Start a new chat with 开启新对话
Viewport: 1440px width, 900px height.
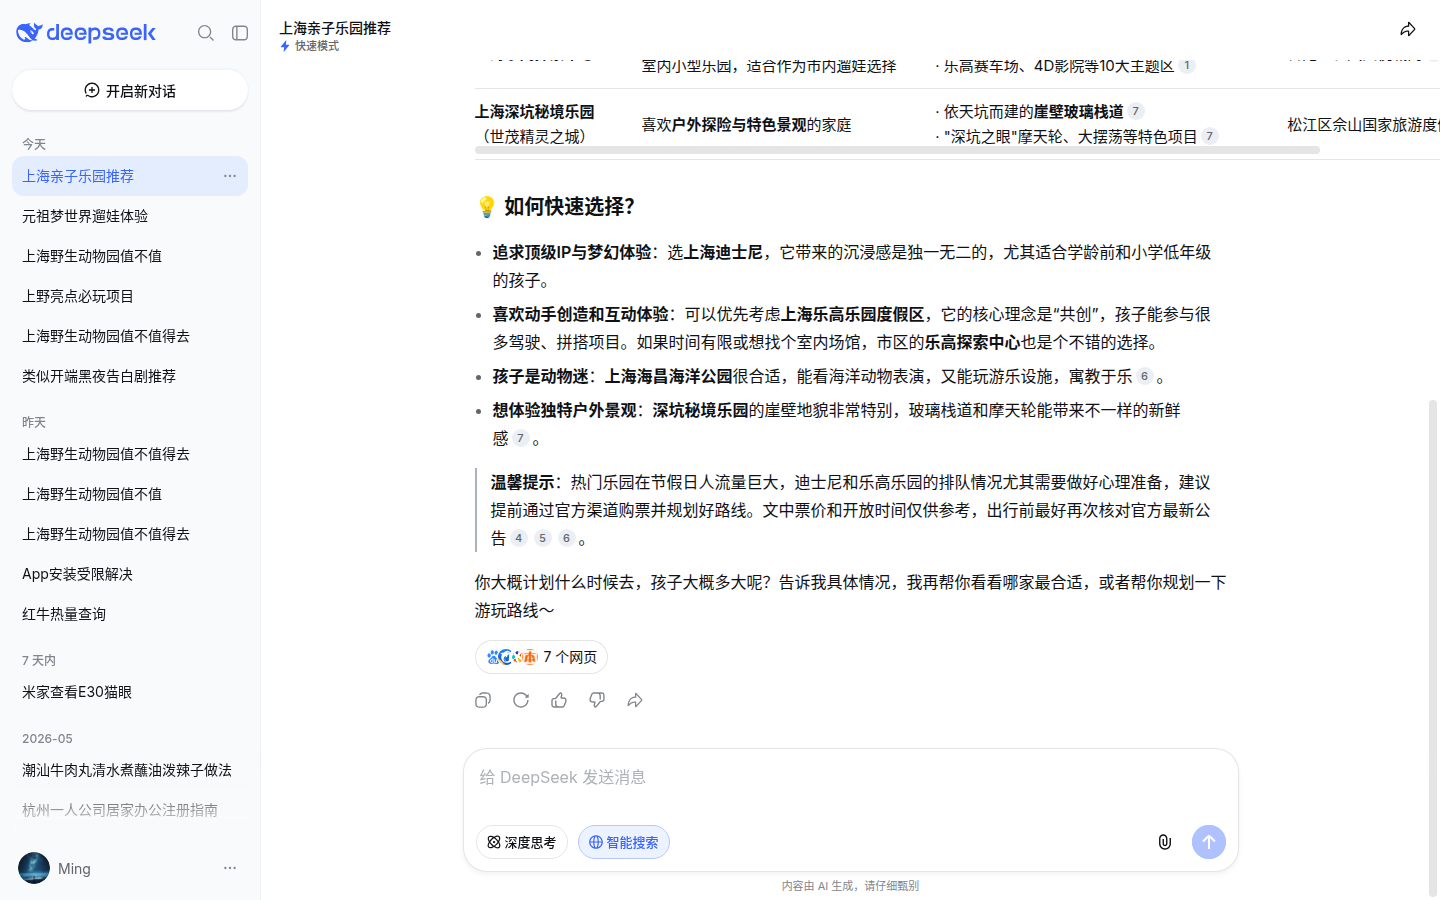[x=130, y=90]
